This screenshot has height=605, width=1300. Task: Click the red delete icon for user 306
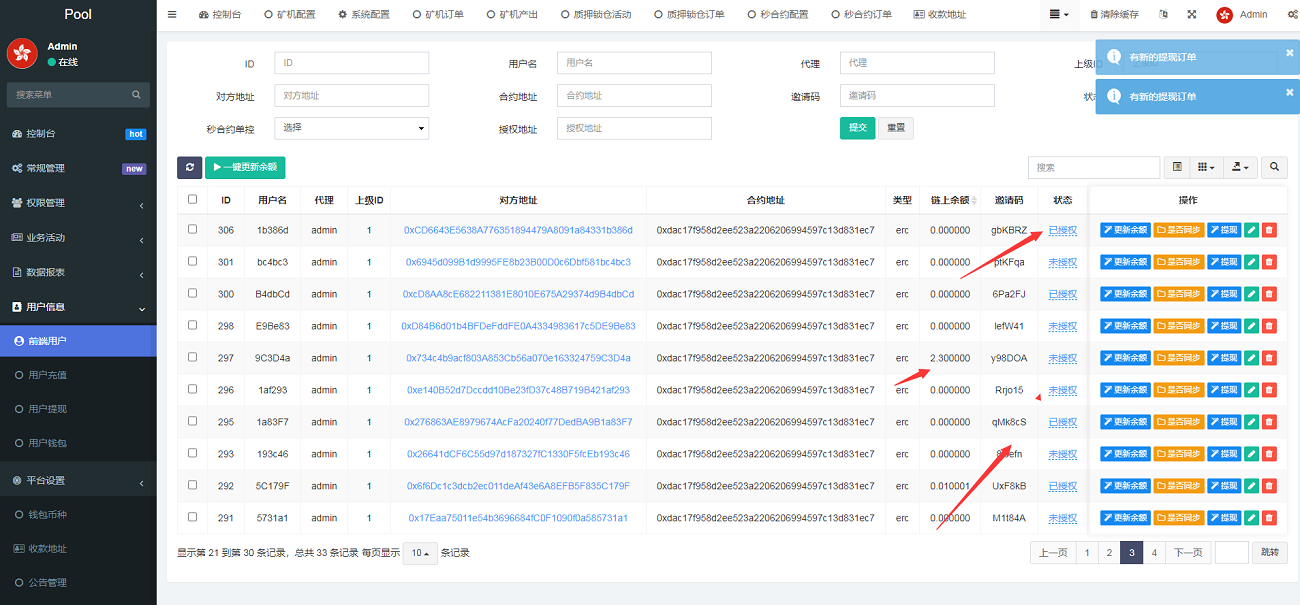[x=1269, y=230]
